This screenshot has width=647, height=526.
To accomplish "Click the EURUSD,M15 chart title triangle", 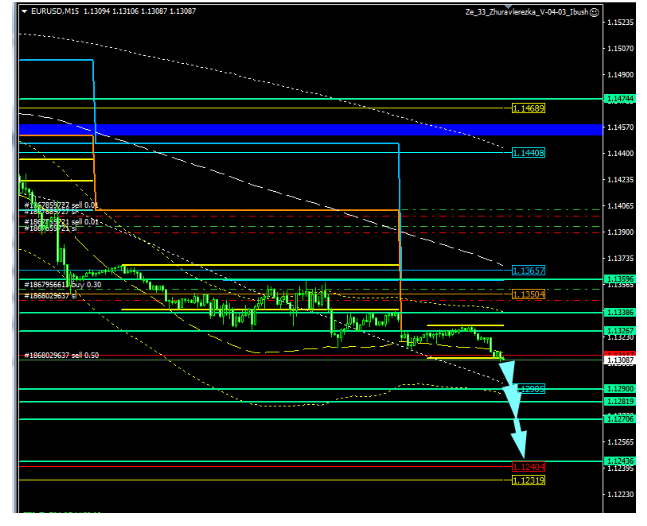I will pos(25,12).
